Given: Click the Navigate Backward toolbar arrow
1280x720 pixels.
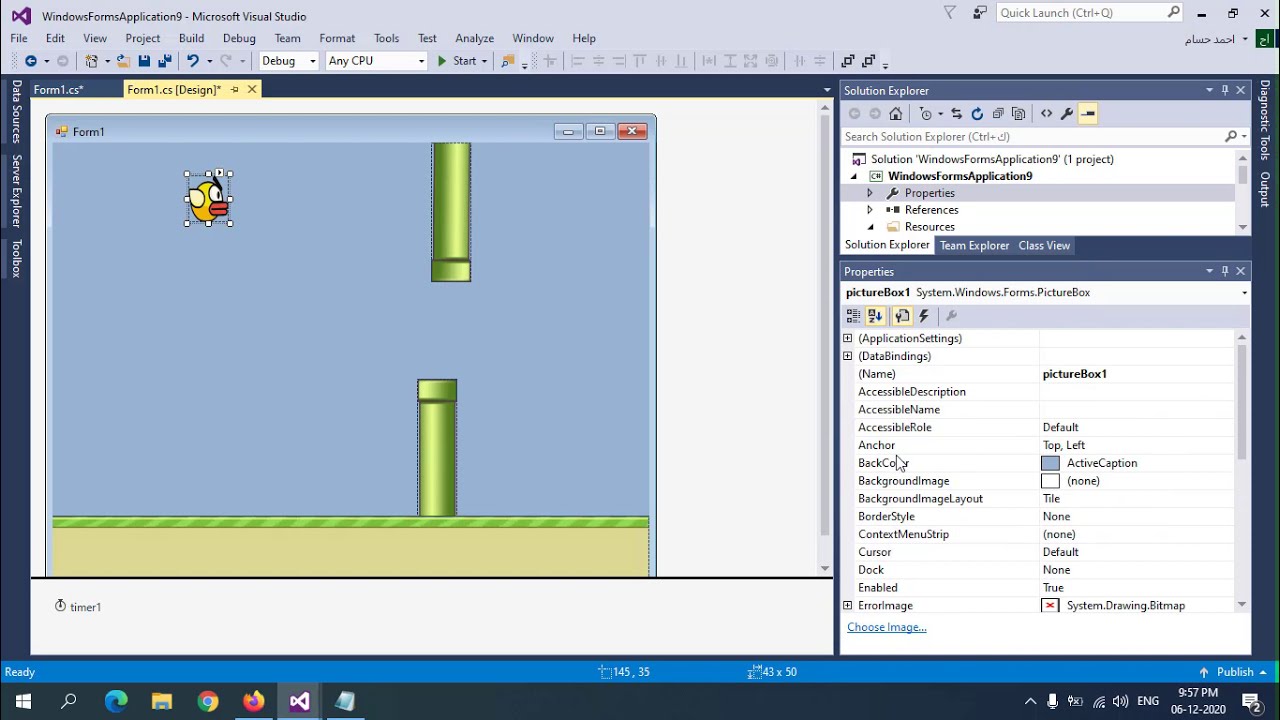Looking at the screenshot, I should (30, 61).
